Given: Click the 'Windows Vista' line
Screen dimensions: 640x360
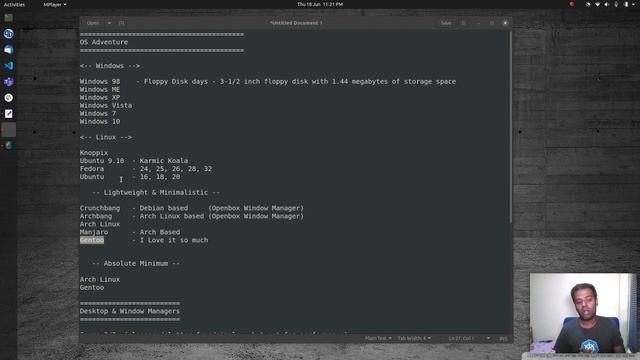Looking at the screenshot, I should [106, 105].
